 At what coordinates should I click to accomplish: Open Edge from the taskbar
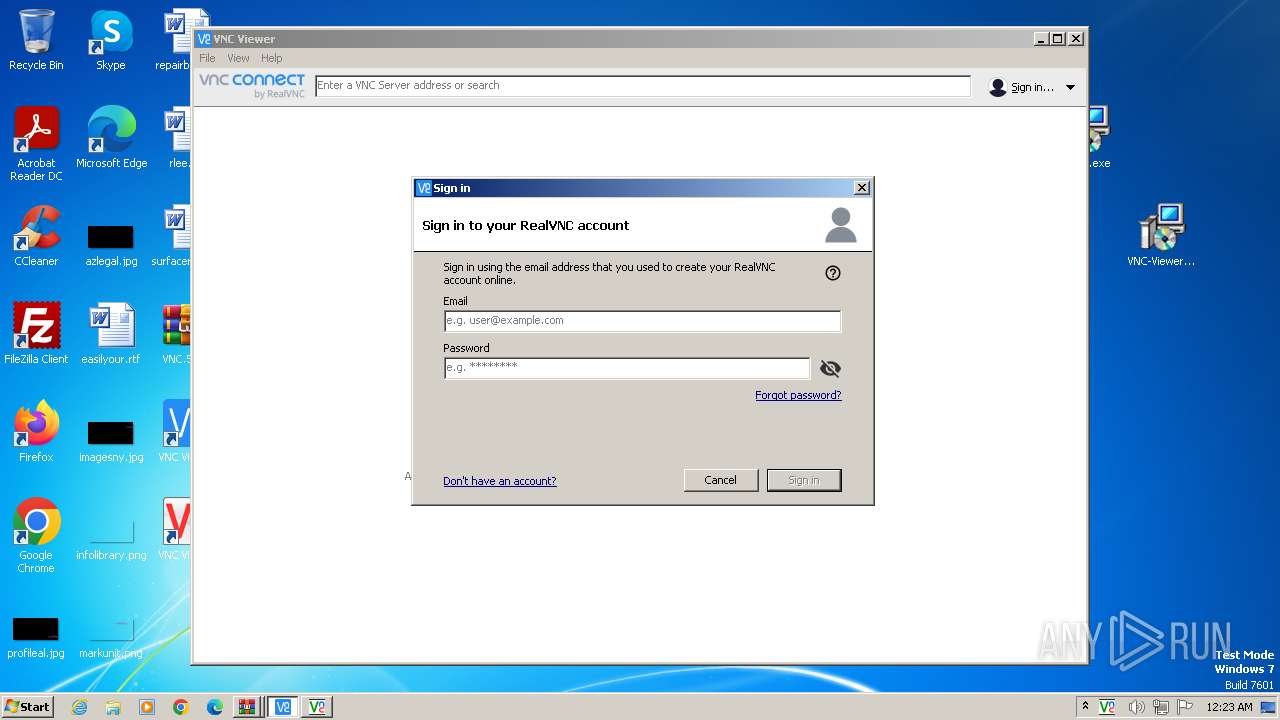pos(215,707)
